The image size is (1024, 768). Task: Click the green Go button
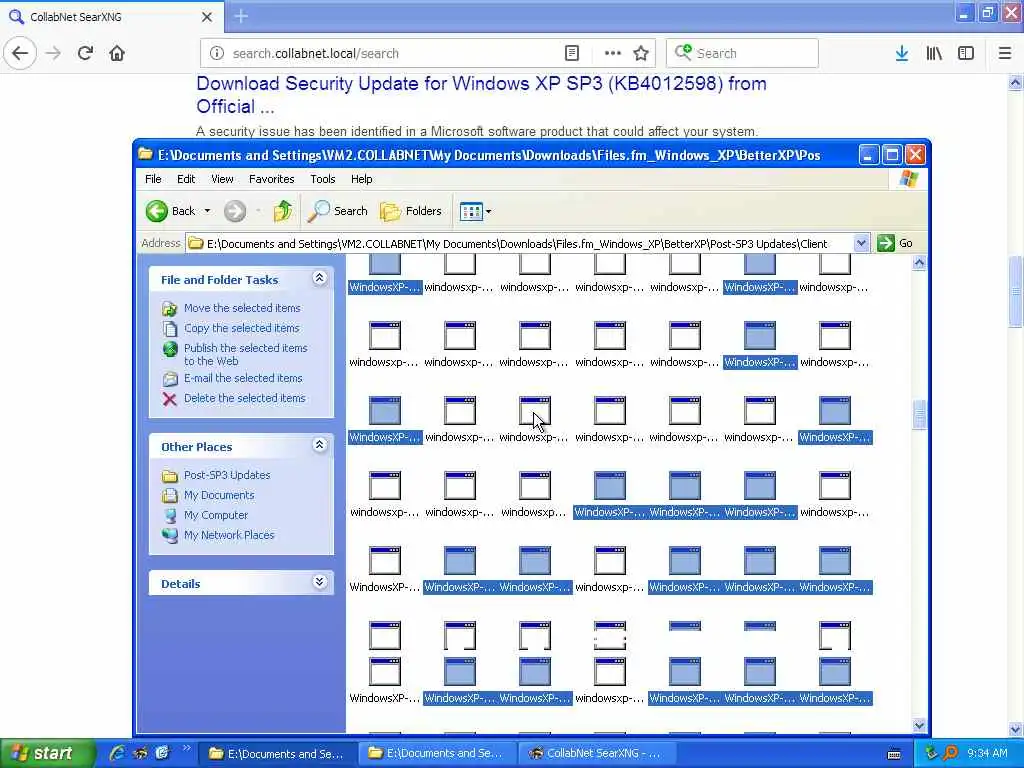click(x=895, y=243)
